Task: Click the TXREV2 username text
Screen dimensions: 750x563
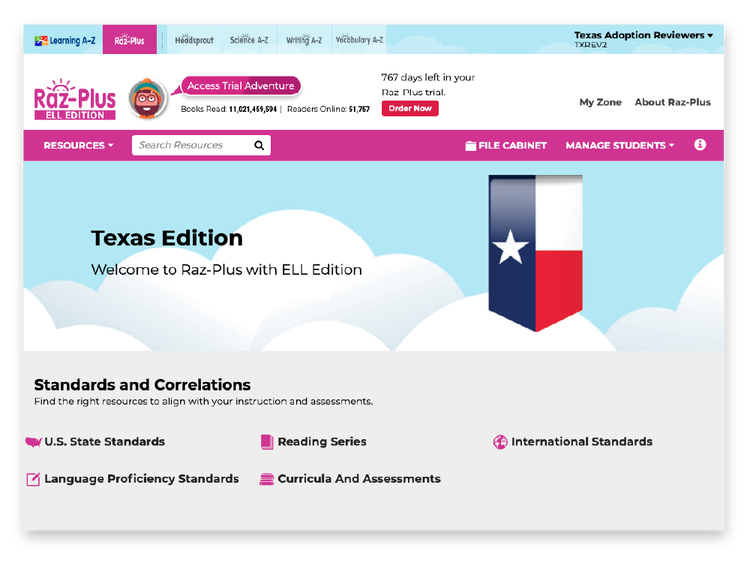Action: point(591,45)
